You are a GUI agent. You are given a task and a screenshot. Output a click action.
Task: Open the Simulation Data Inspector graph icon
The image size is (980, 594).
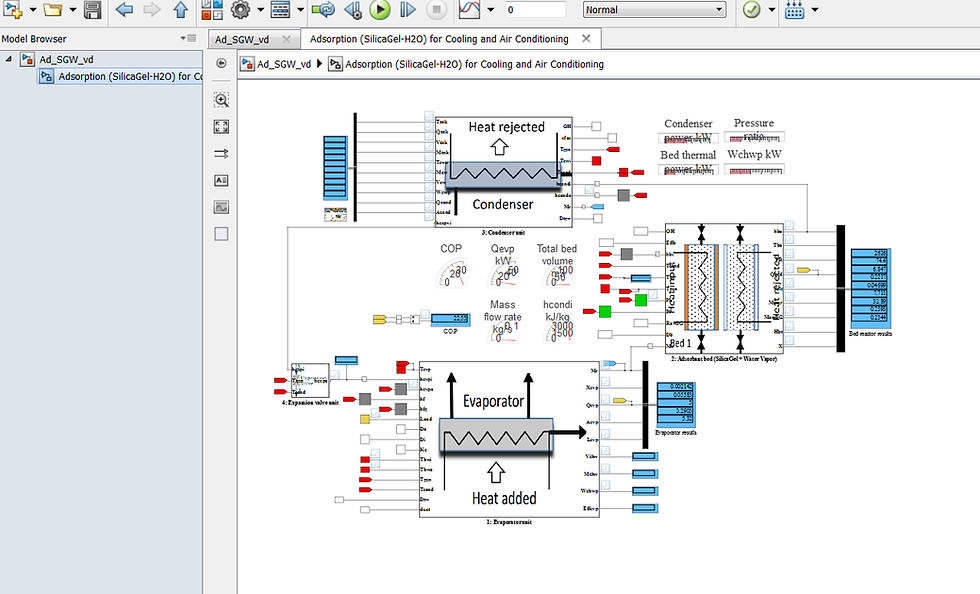click(x=469, y=9)
